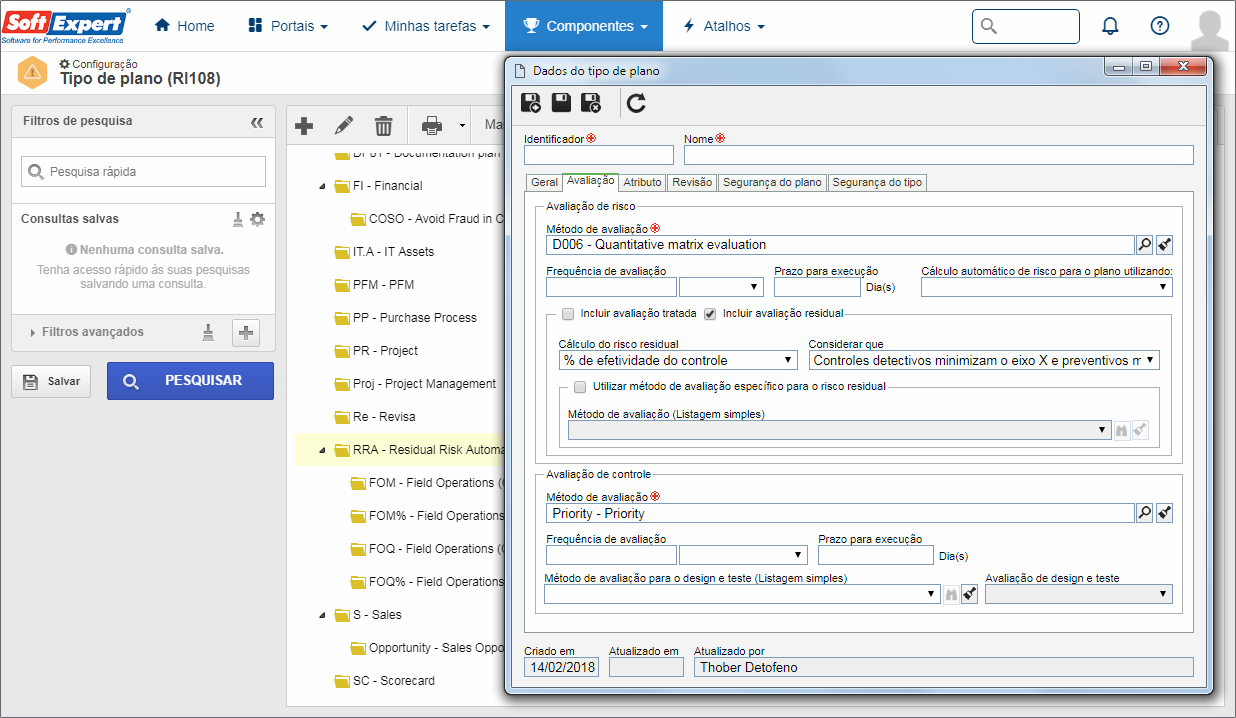The width and height of the screenshot is (1236, 718).
Task: Click the refresh arrow icon in the dialog
Action: pos(636,102)
